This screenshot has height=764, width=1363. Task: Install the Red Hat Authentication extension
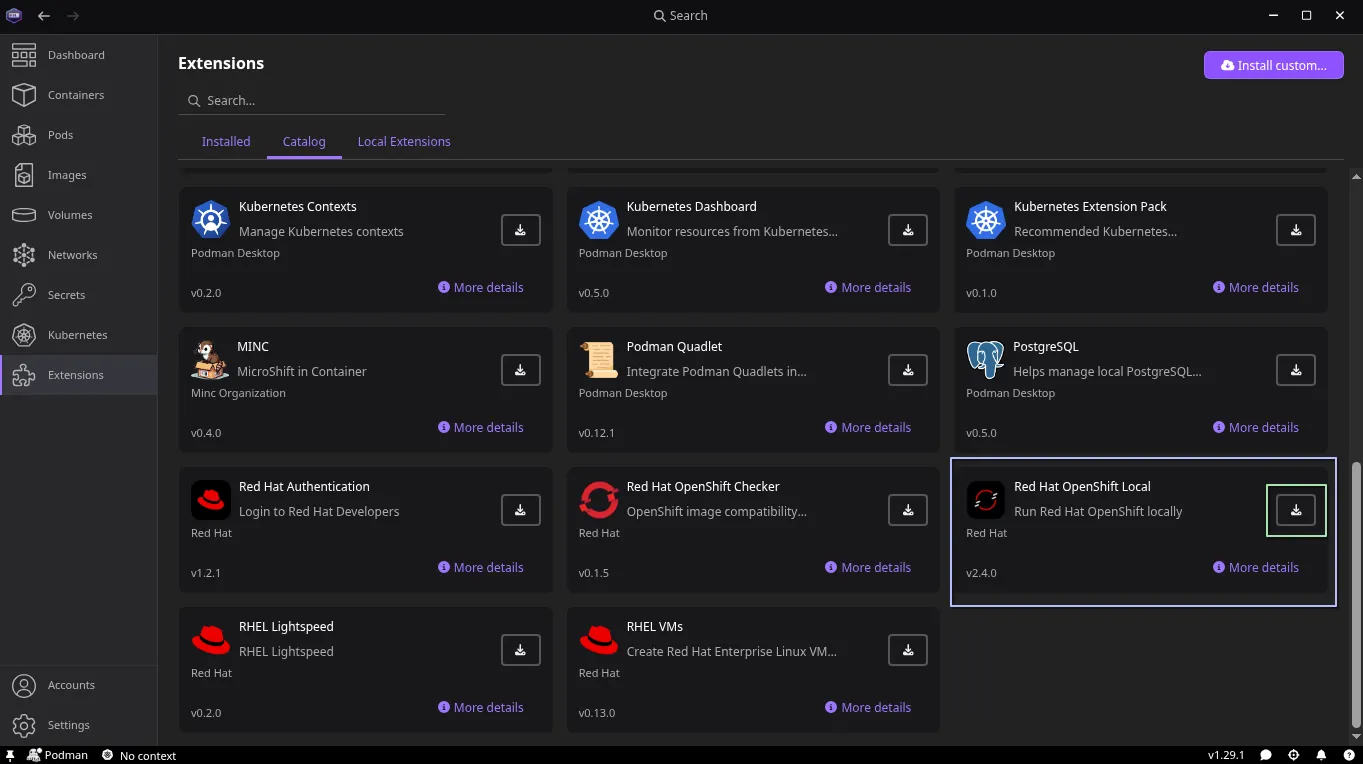(x=520, y=510)
